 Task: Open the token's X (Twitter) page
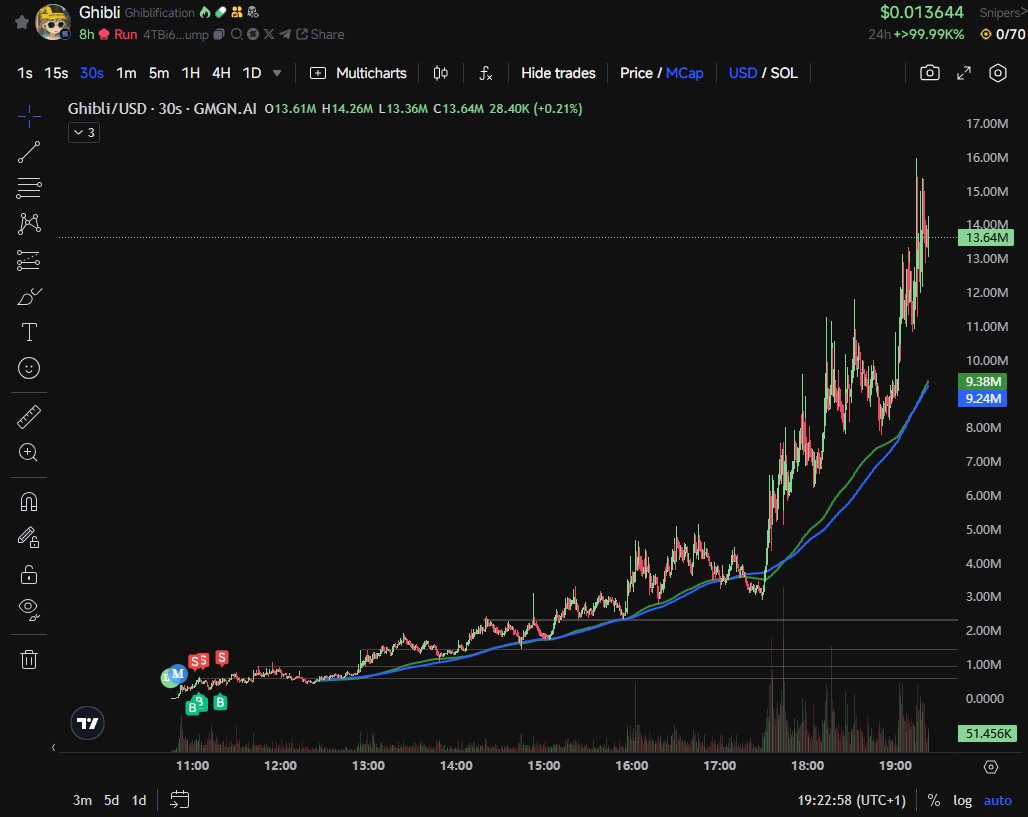[x=269, y=34]
